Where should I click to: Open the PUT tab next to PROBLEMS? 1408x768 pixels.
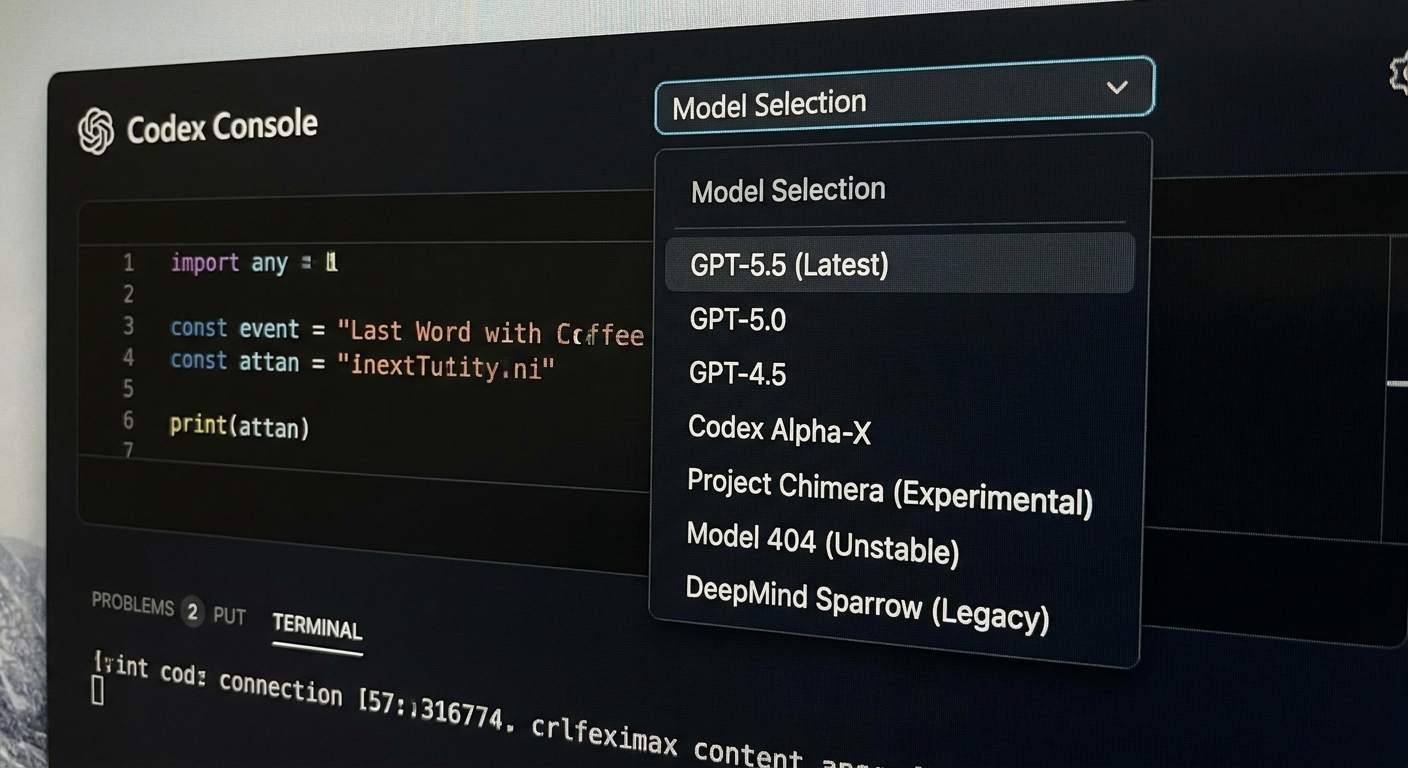click(x=229, y=616)
